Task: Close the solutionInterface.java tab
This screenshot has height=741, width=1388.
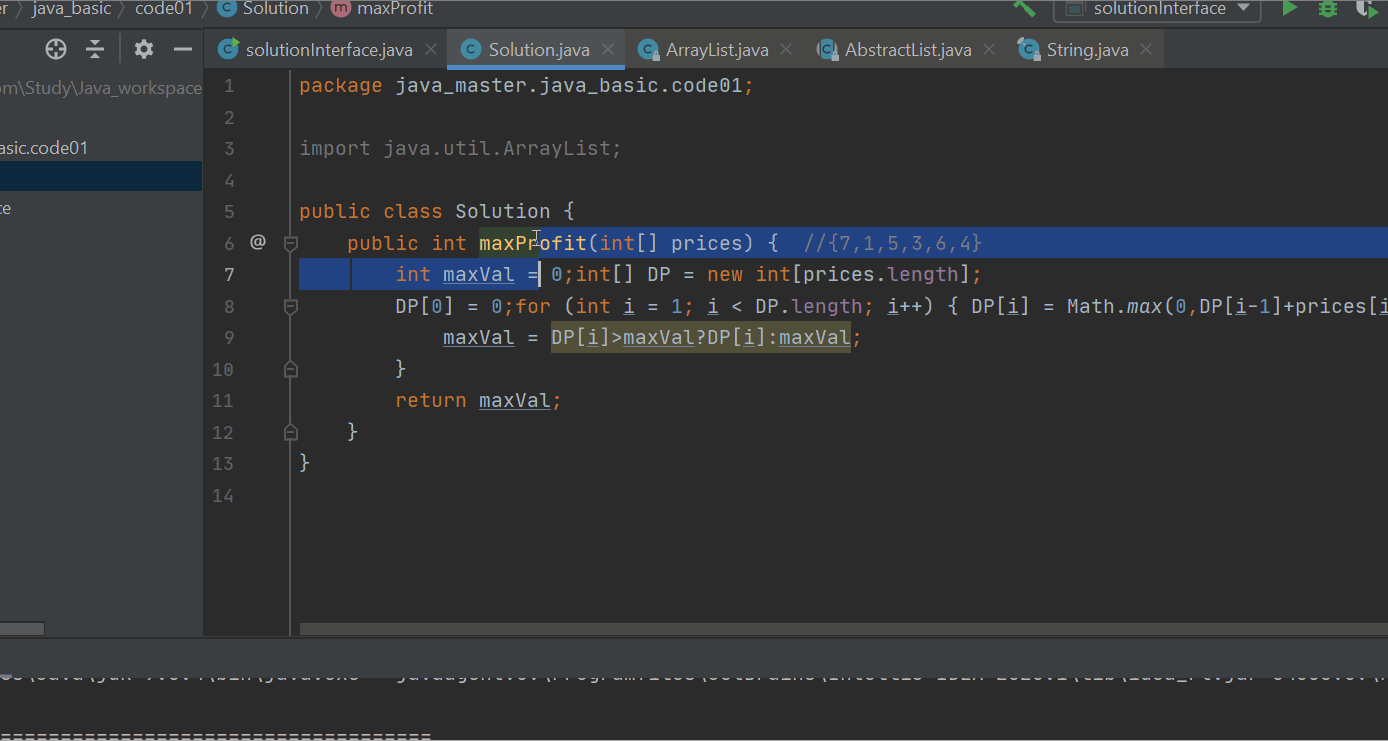Action: 431,49
